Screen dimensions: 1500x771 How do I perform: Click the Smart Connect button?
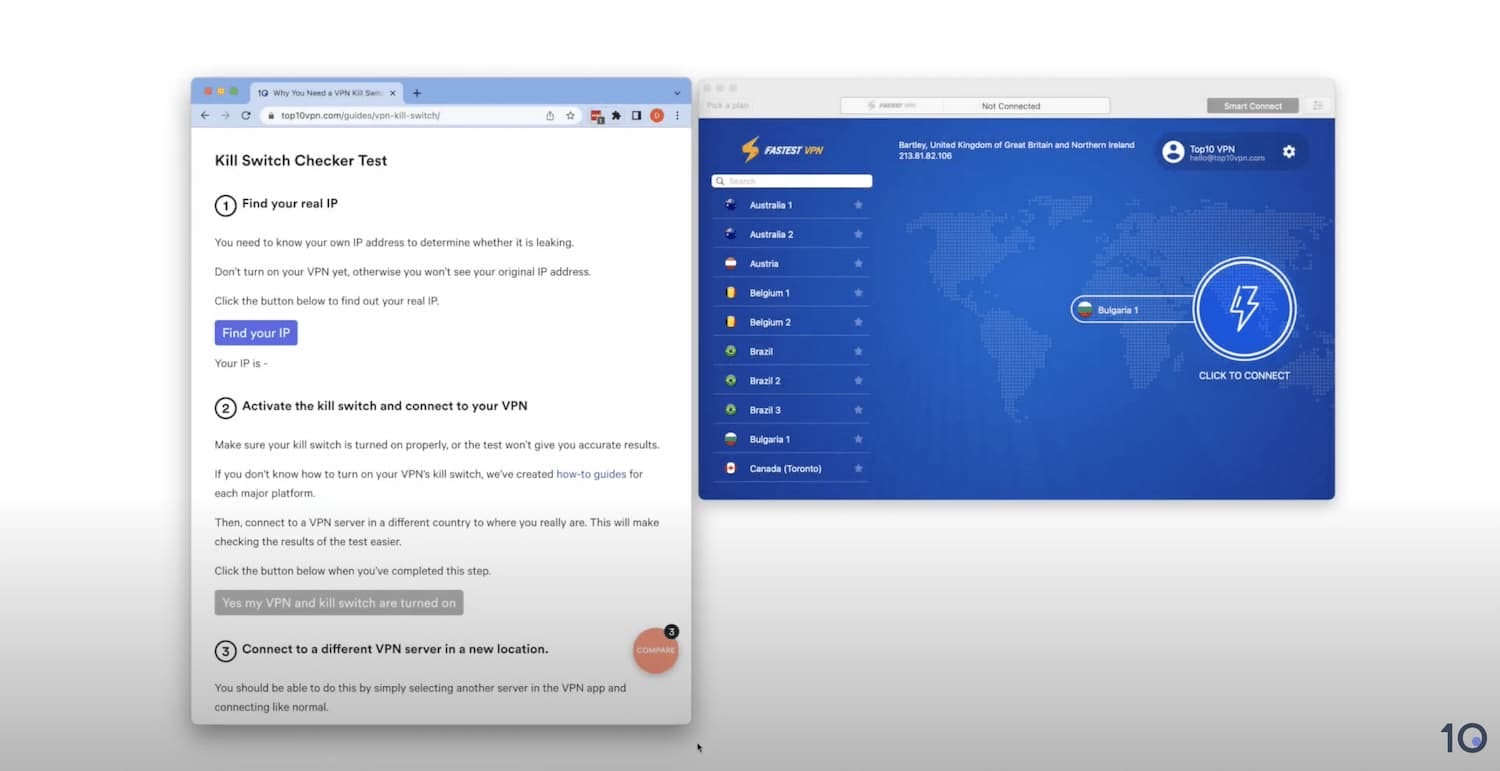[1252, 106]
